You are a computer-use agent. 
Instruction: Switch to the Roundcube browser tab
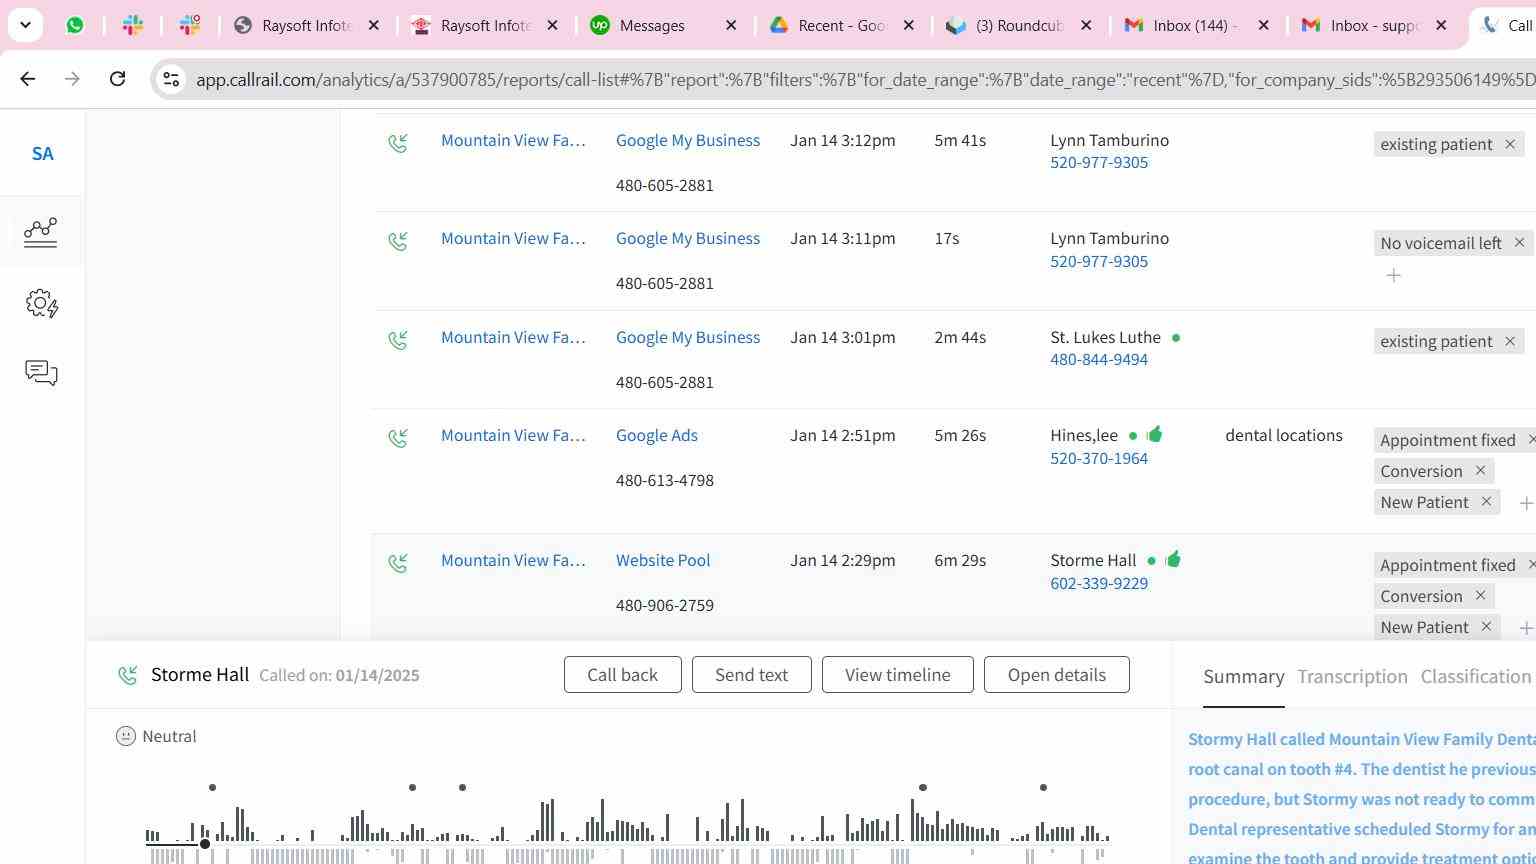pyautogui.click(x=1018, y=25)
